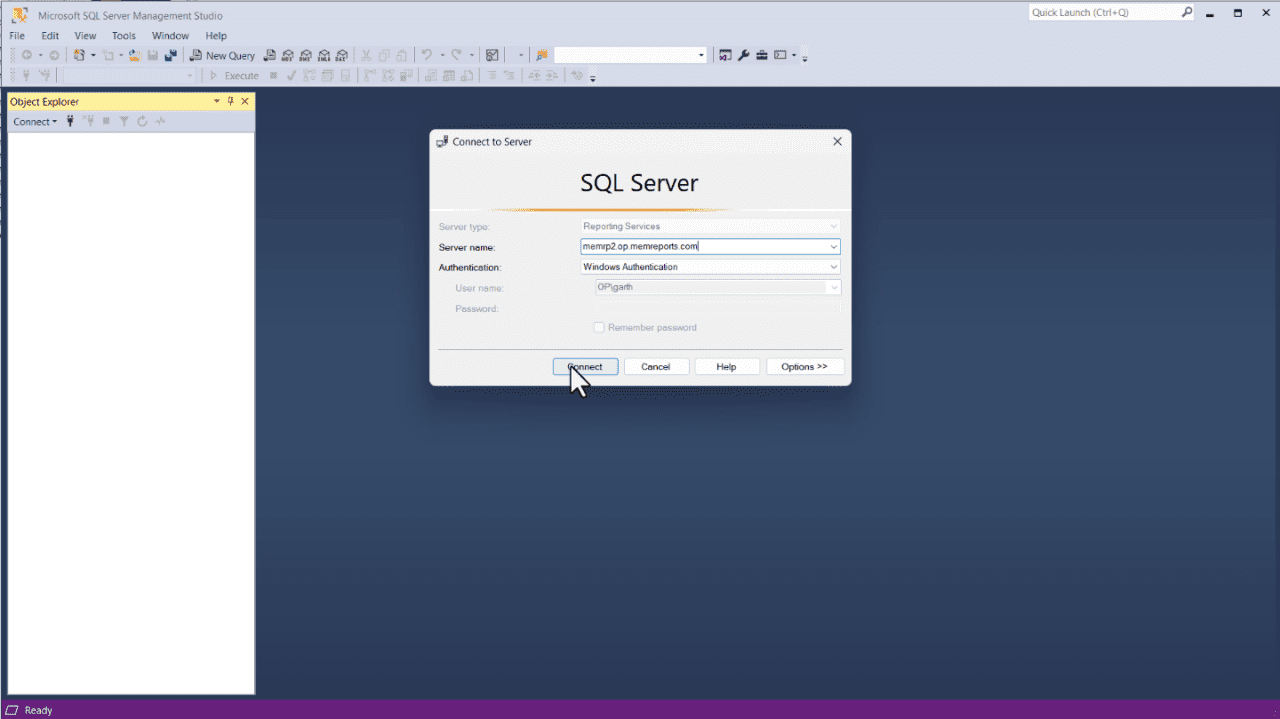Viewport: 1280px width, 719px height.
Task: Click the Refresh icon in Object Explorer
Action: point(142,121)
